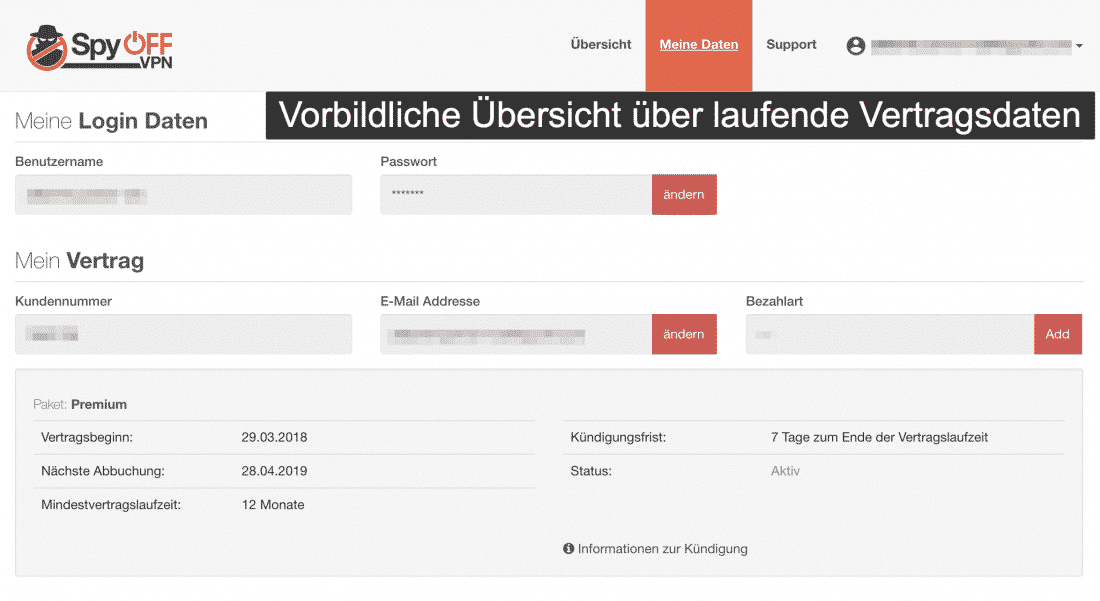Click the Bezahlart input field
This screenshot has height=601, width=1100.
[x=889, y=334]
